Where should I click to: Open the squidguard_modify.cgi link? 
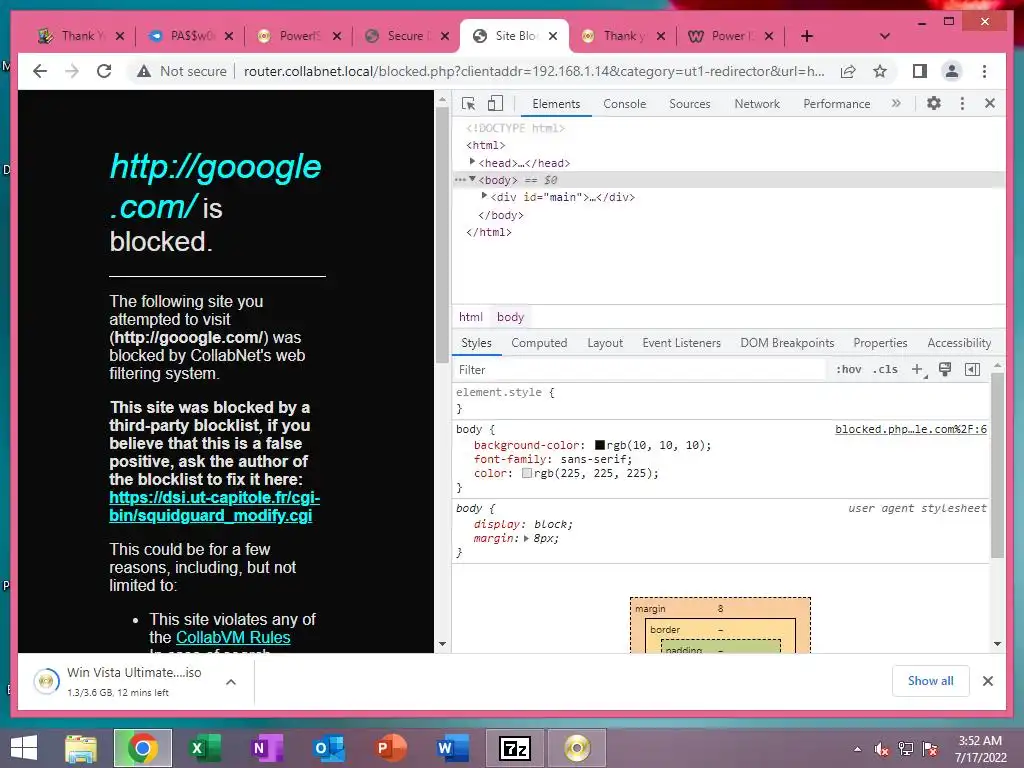click(x=214, y=506)
